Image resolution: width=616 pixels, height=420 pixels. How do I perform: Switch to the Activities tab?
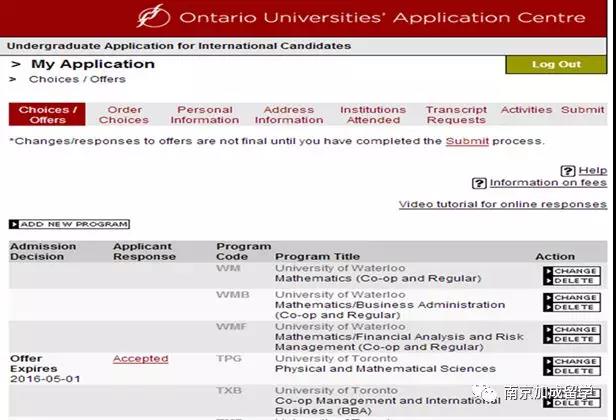click(x=526, y=110)
